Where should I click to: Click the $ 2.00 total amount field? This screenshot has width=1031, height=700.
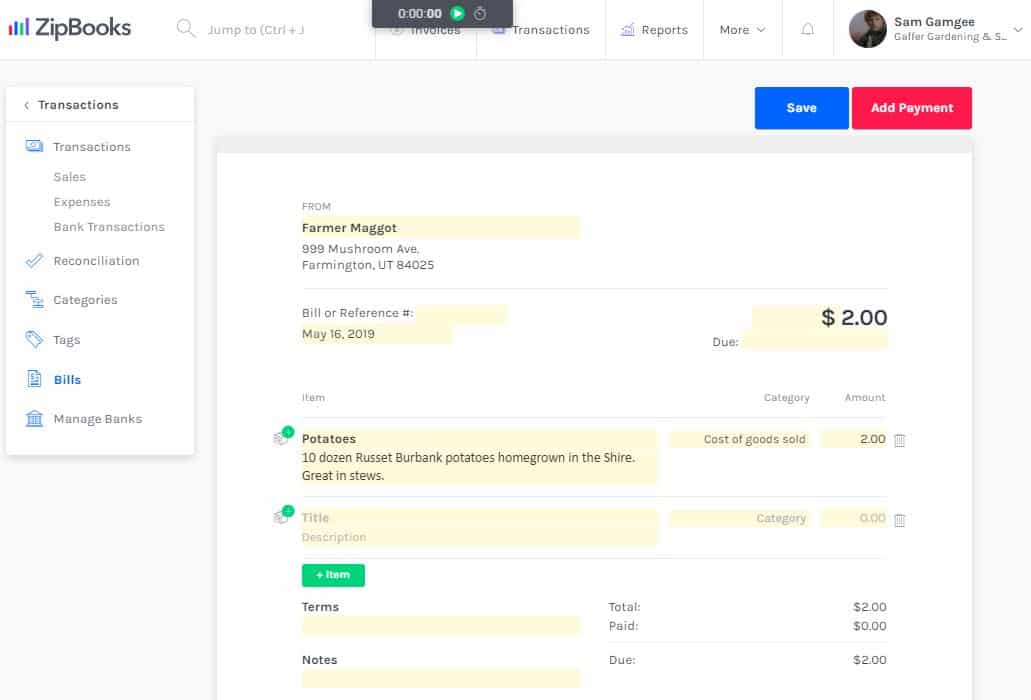820,318
